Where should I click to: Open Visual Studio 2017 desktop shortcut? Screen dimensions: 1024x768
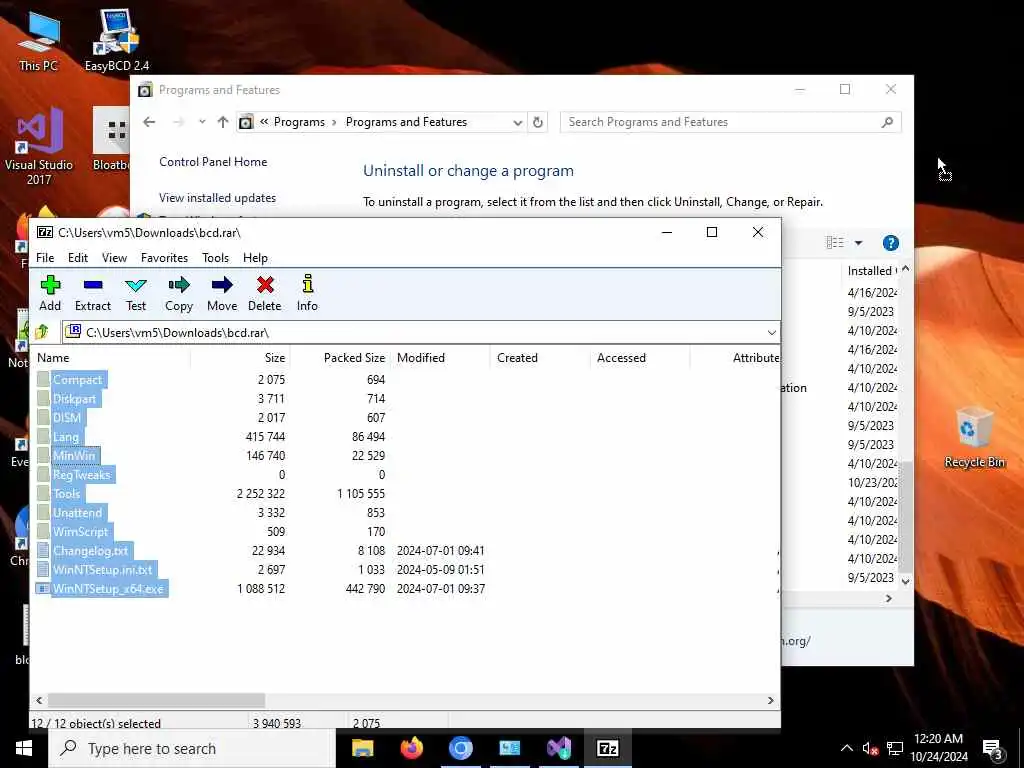(x=39, y=148)
